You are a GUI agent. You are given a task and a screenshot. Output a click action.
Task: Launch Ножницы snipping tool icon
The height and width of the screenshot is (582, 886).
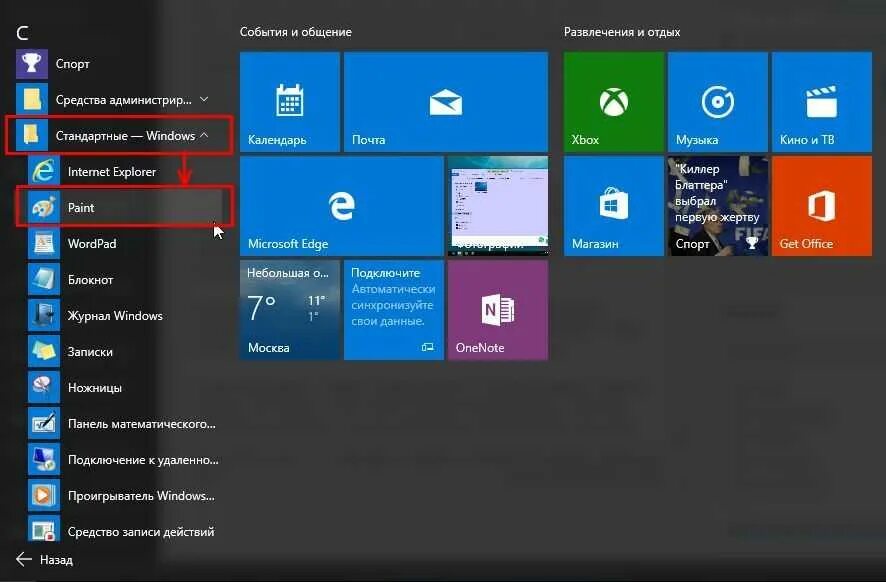click(44, 388)
